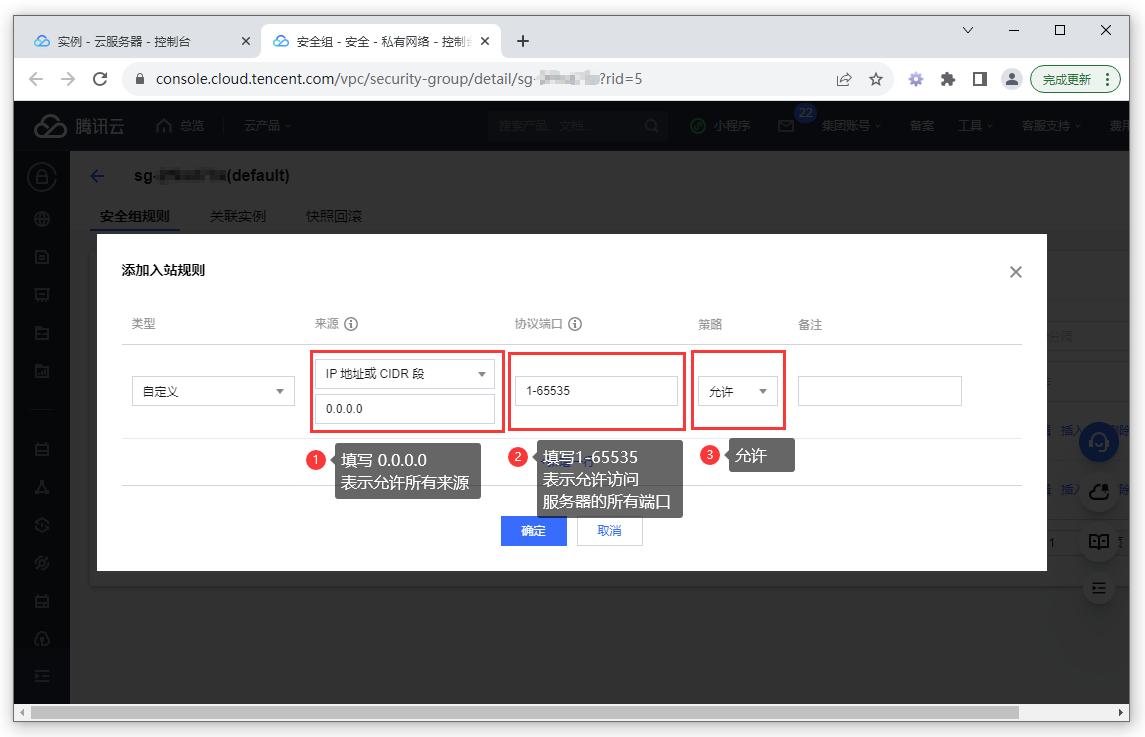Click the 小程序 mini program icon
This screenshot has width=1145, height=737.
[x=716, y=125]
